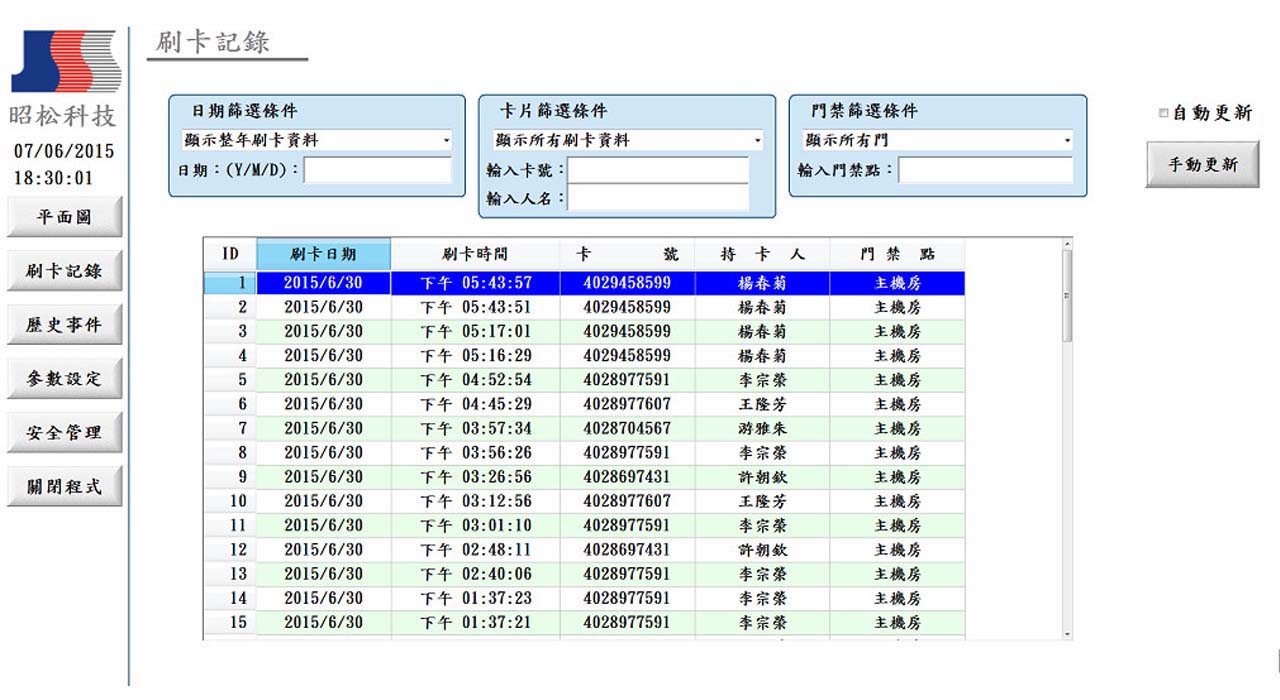Click the 下午 05:43:57 time cell
This screenshot has height=700, width=1280.
[475, 283]
